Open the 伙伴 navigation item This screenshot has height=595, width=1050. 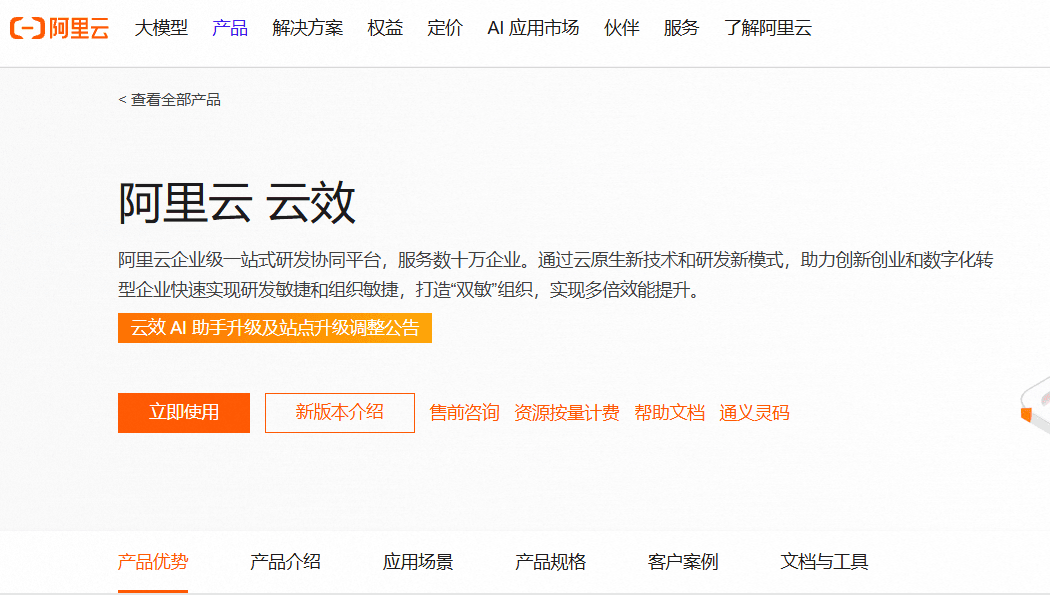click(x=621, y=28)
